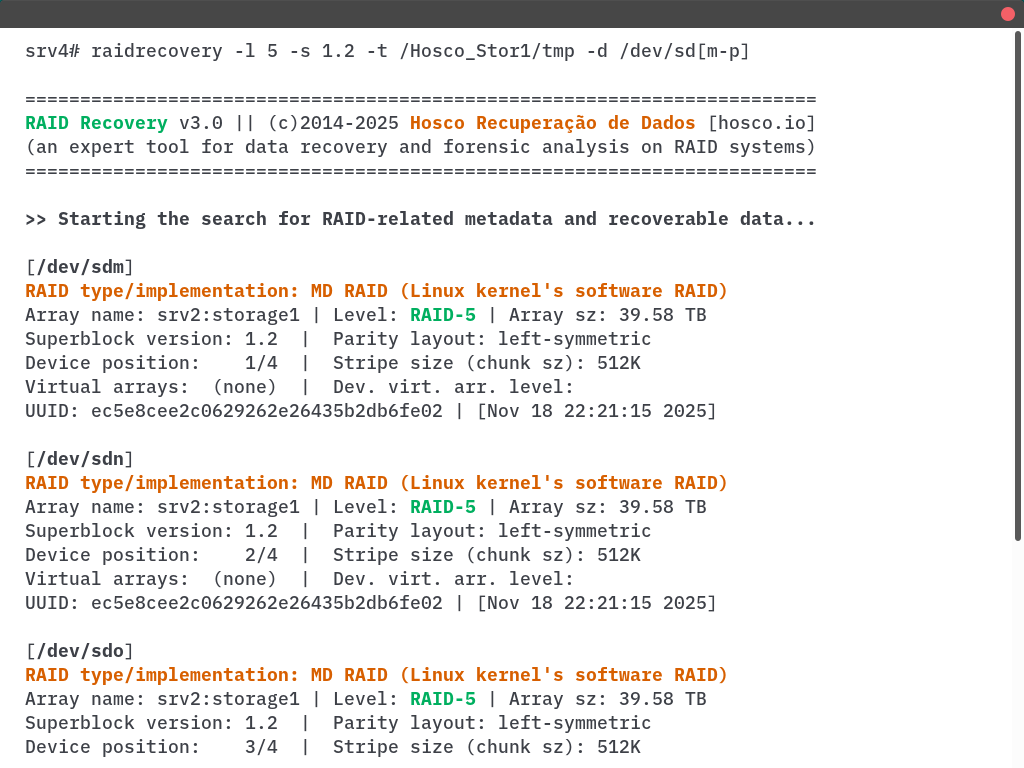The height and width of the screenshot is (768, 1024).
Task: Click the timestamp under the /dev/sdm UUID
Action: (596, 411)
